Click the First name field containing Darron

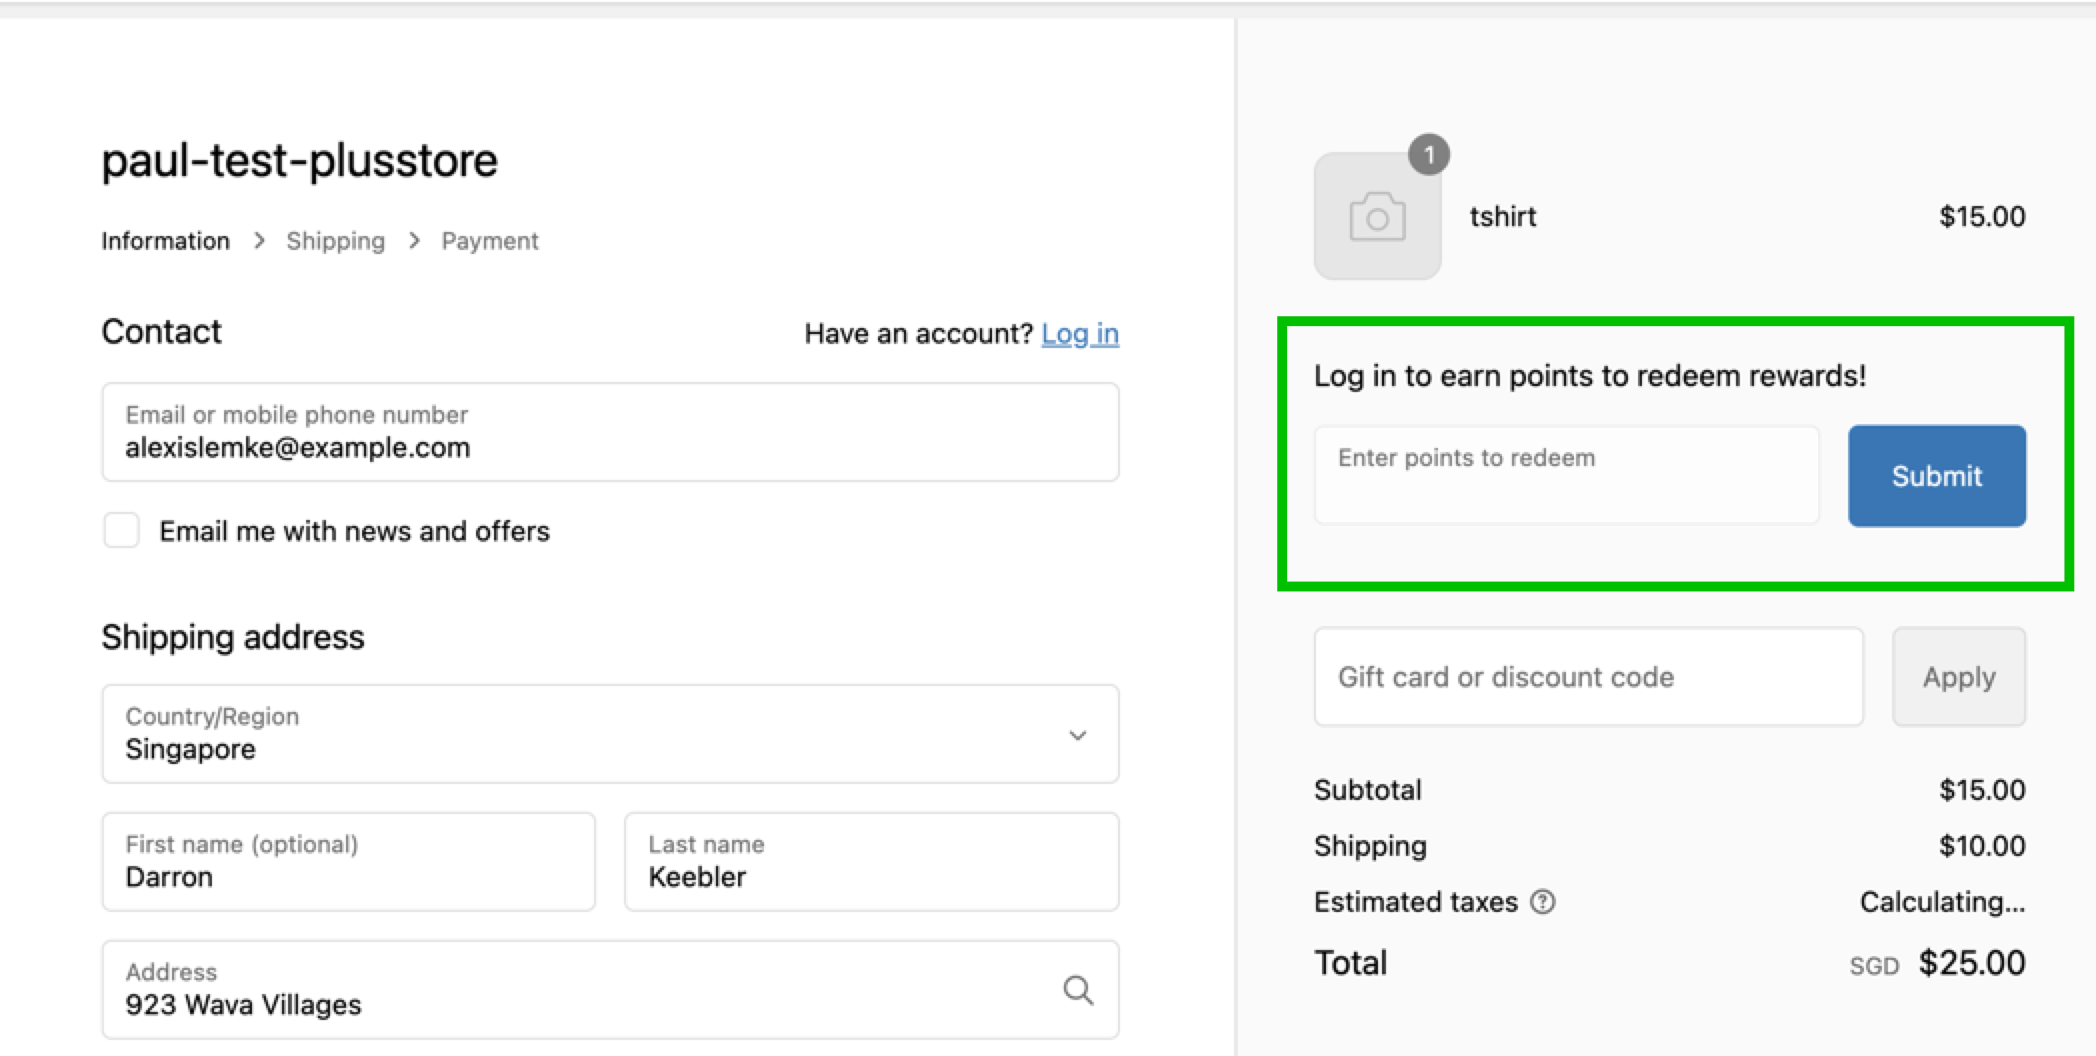pyautogui.click(x=348, y=862)
